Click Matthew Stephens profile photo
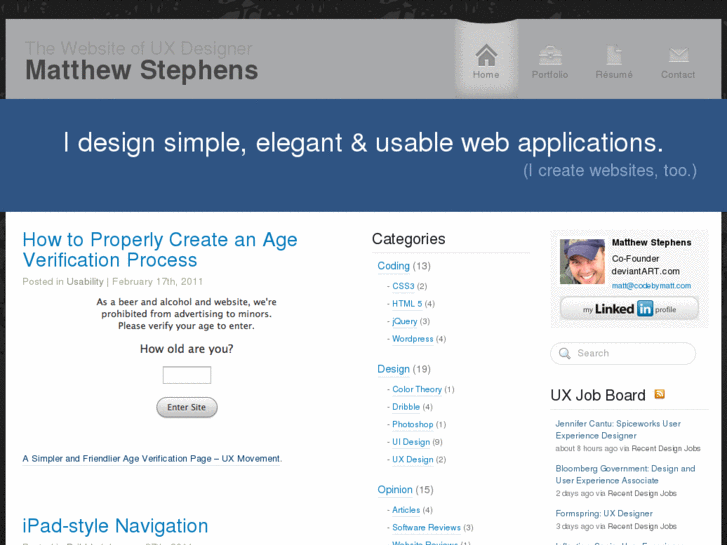 pos(582,262)
